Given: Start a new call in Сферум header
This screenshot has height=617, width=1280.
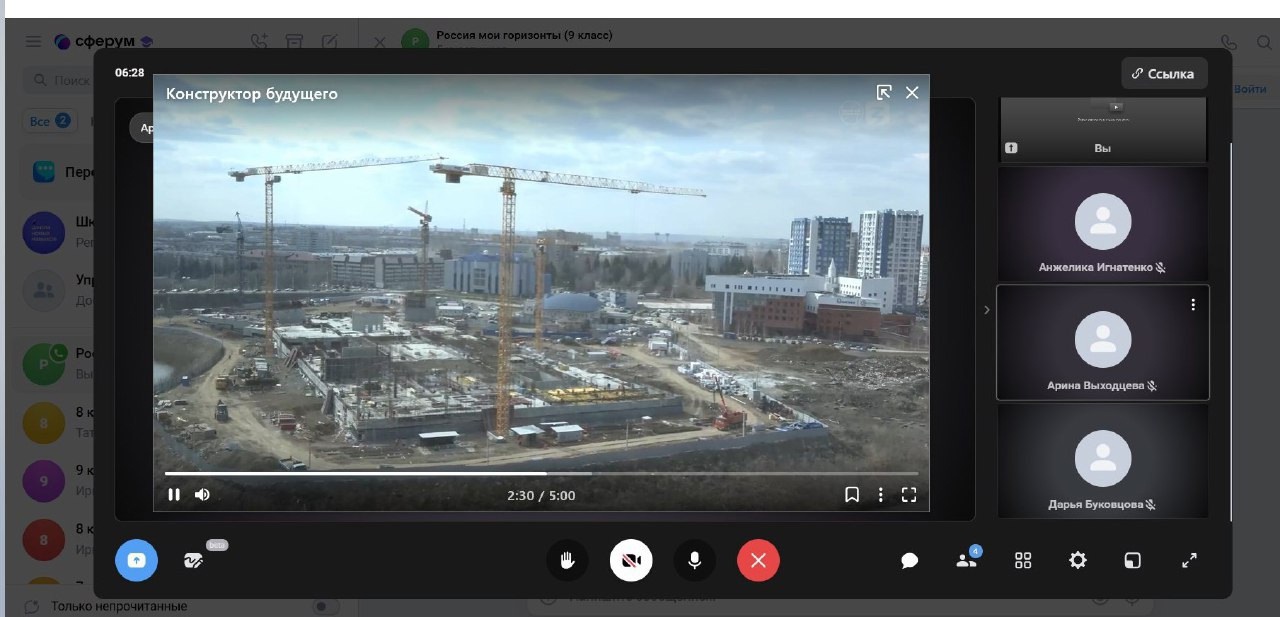Looking at the screenshot, I should [259, 41].
